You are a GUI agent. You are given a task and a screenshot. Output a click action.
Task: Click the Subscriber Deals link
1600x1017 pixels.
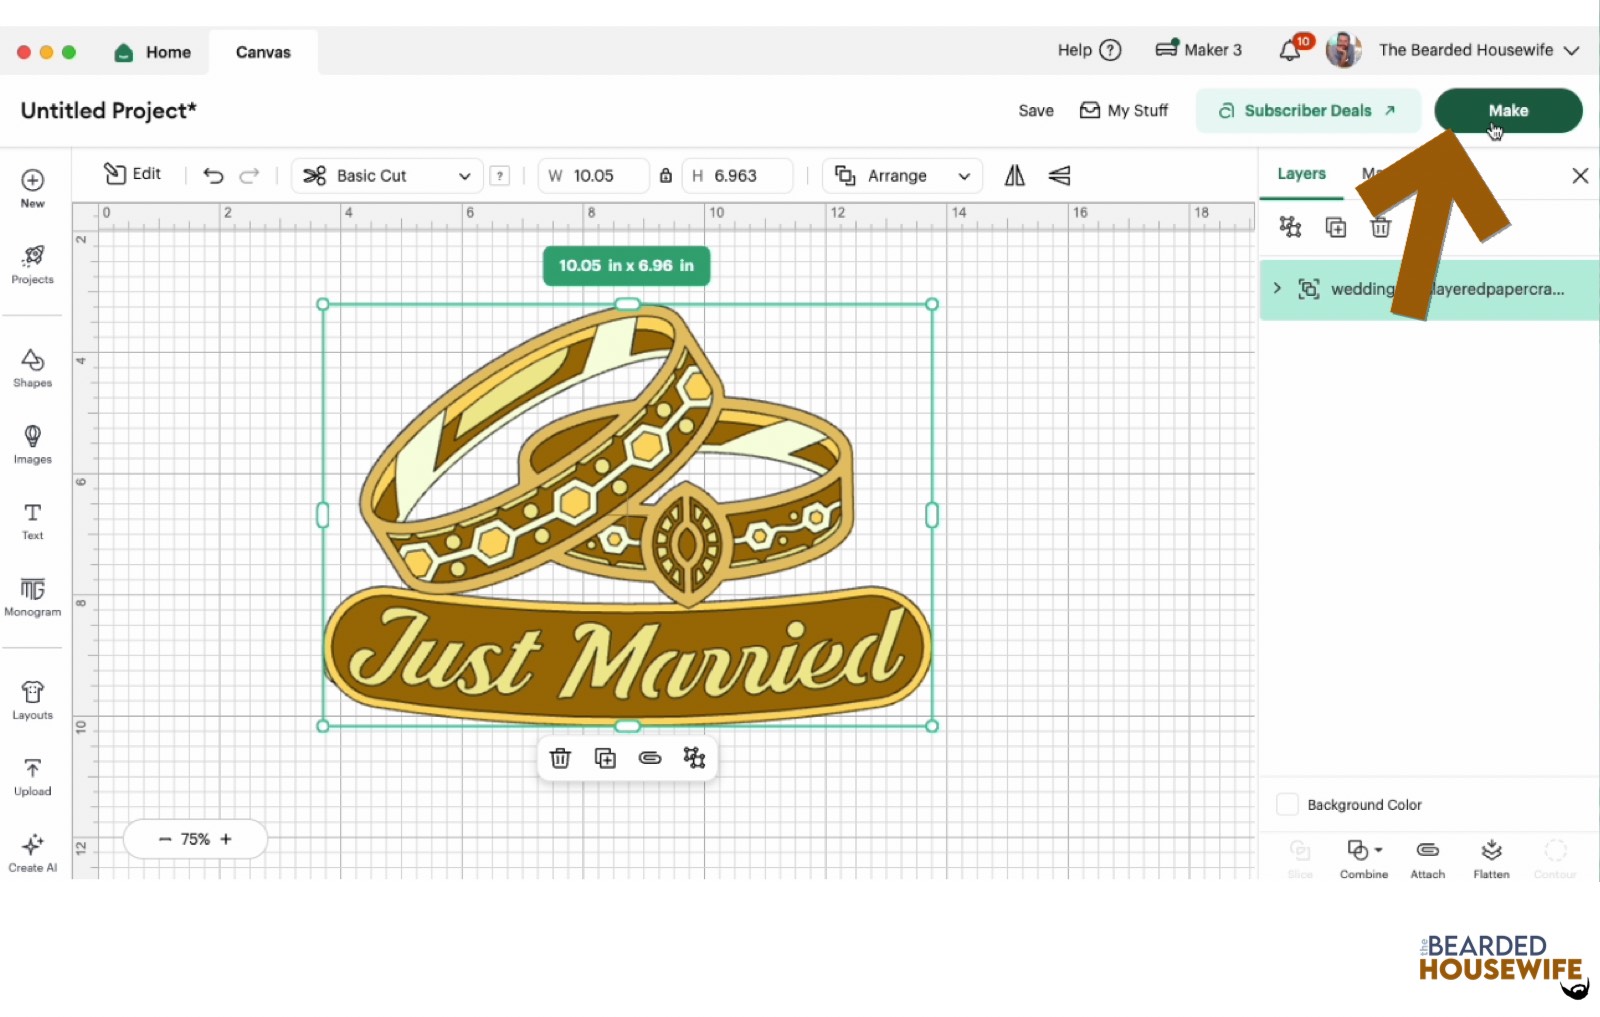[1307, 111]
